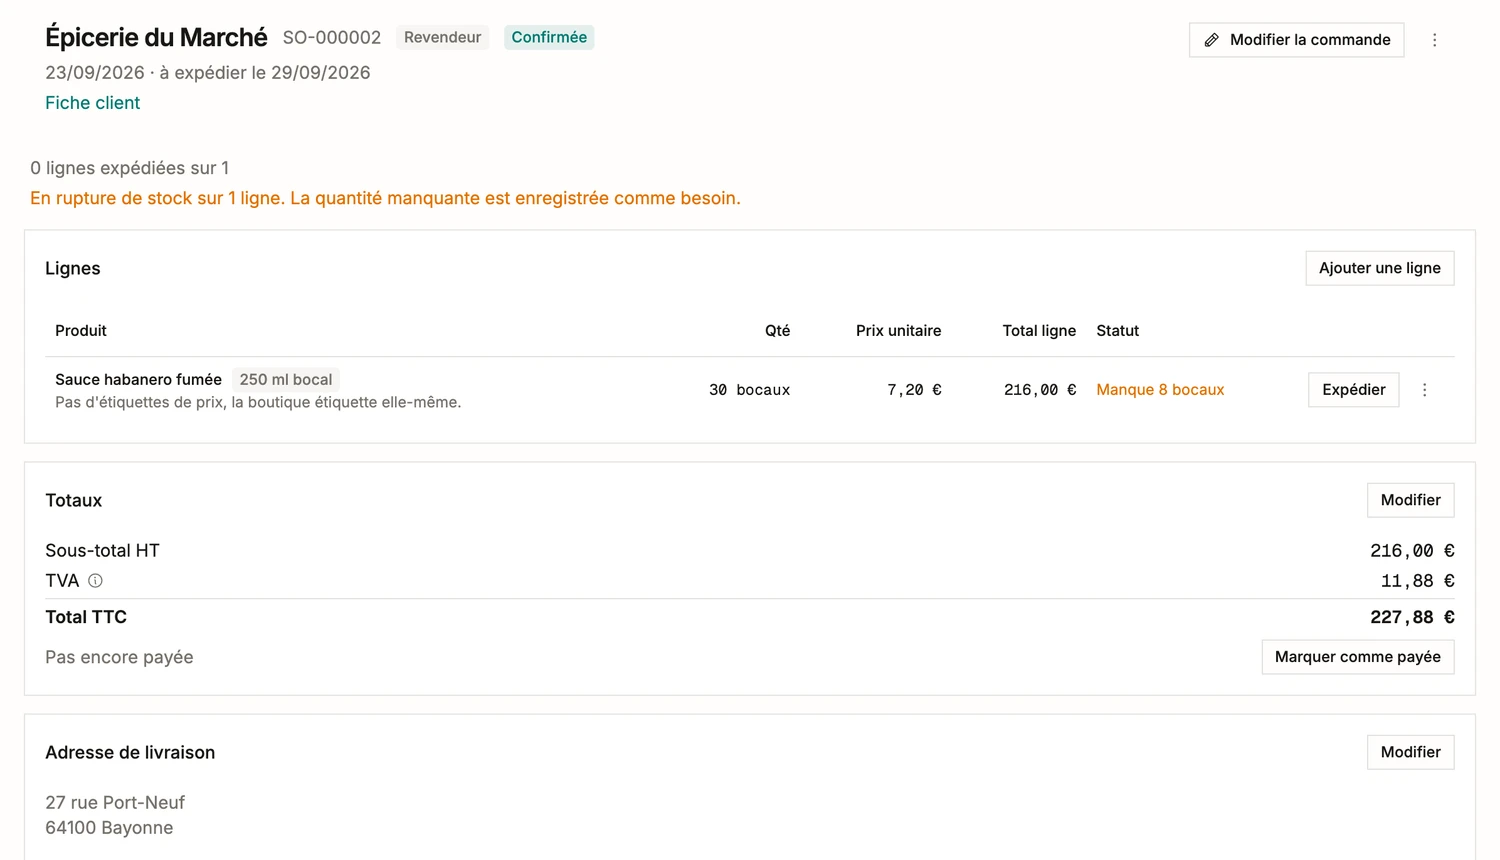
Task: Open the Fiche client link
Action: [92, 103]
